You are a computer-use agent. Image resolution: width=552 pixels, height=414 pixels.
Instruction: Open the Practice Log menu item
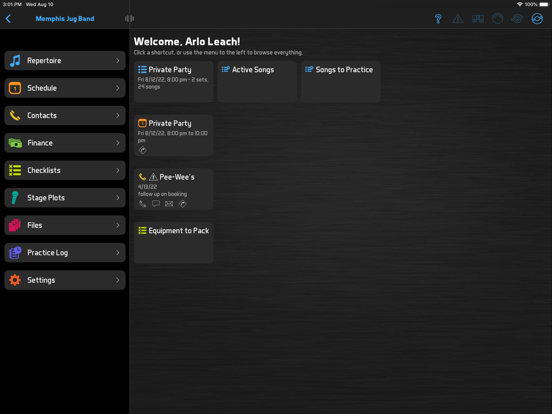pyautogui.click(x=65, y=253)
